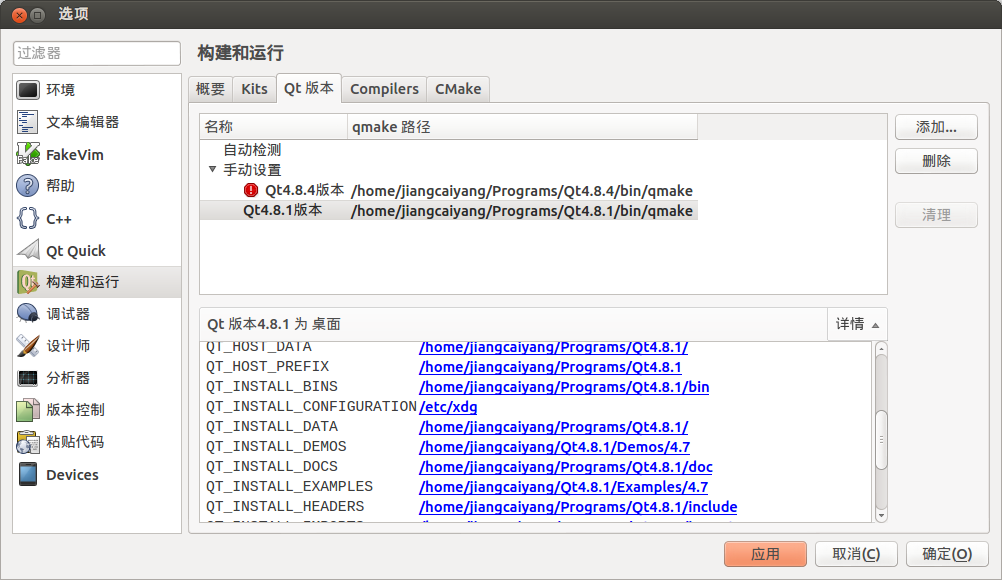Click the 构建和运行 category icon
The image size is (1002, 580).
click(28, 282)
